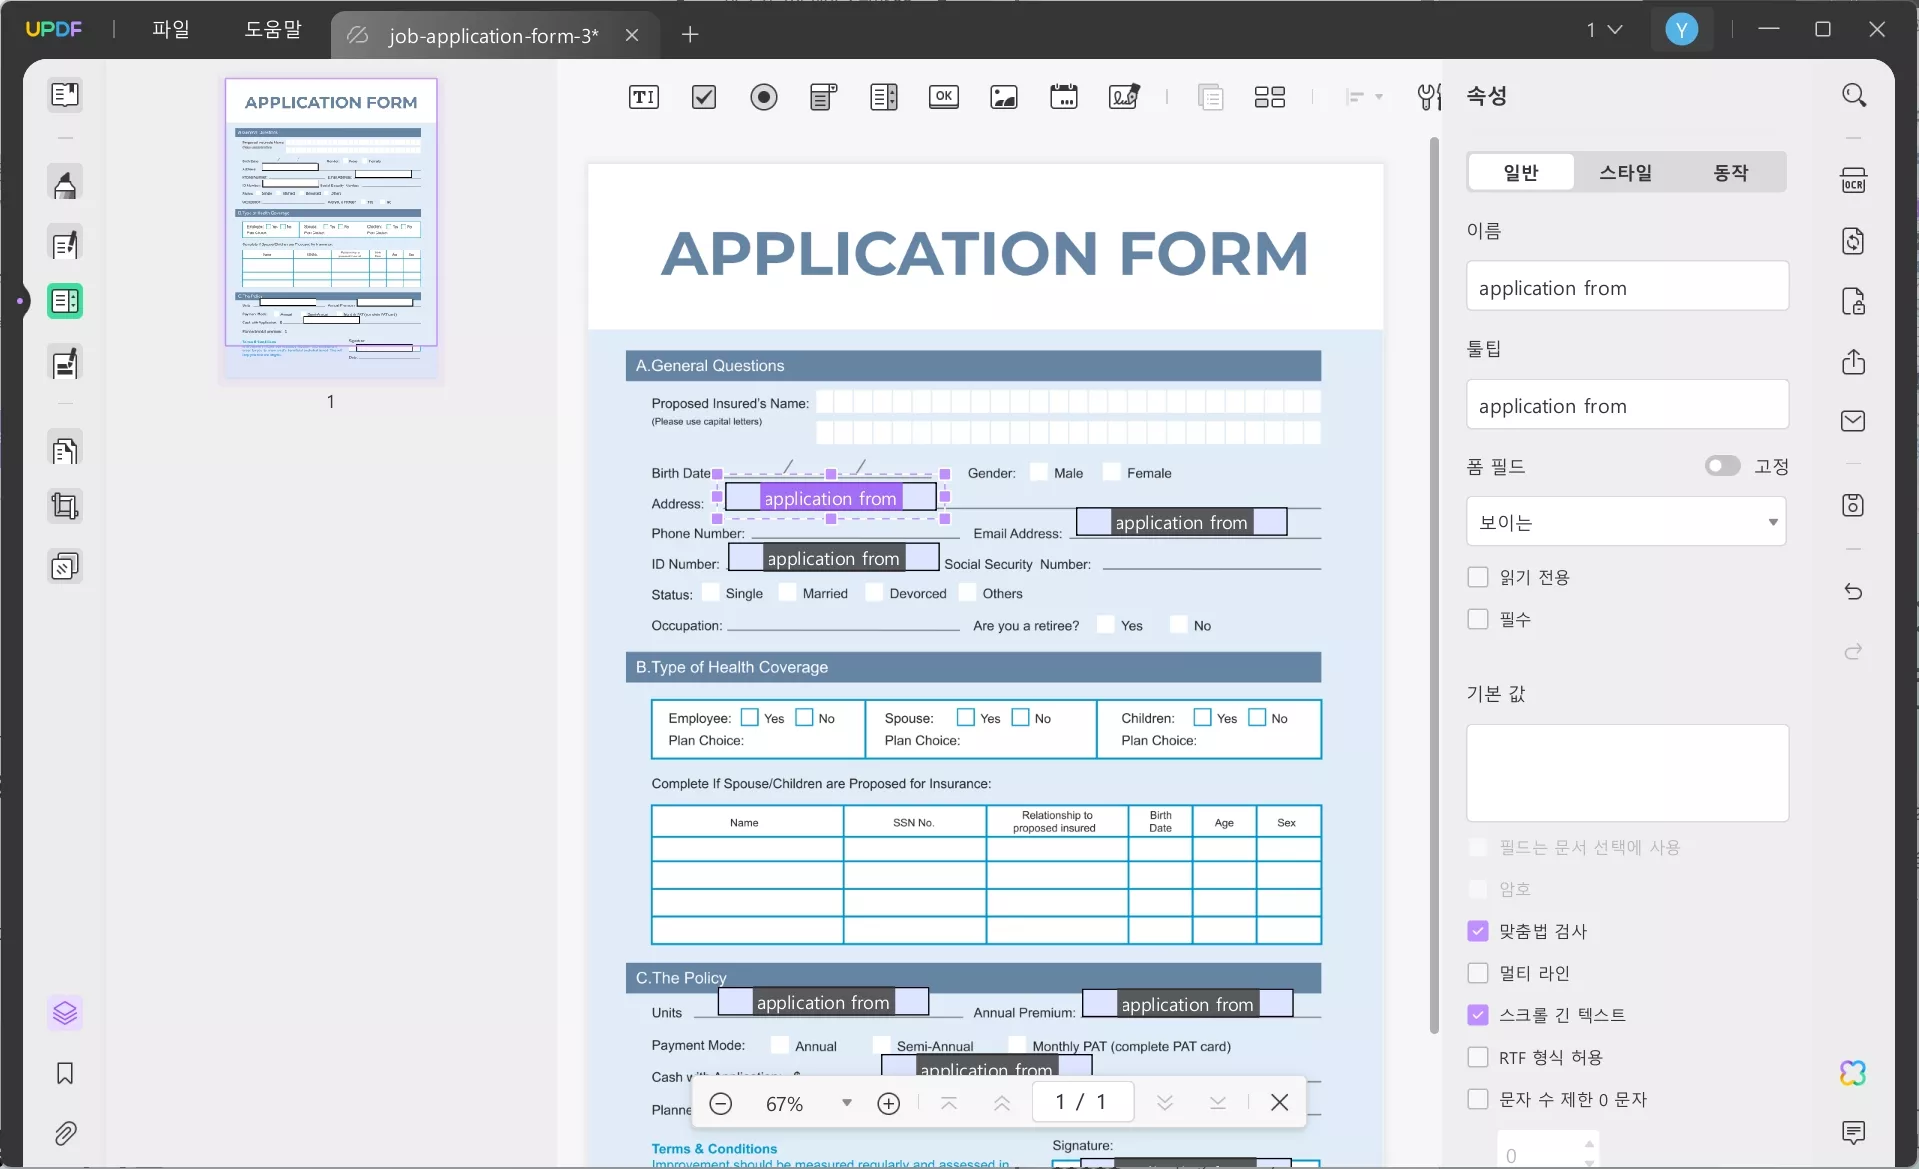Select page 1 thumbnail

pyautogui.click(x=331, y=228)
